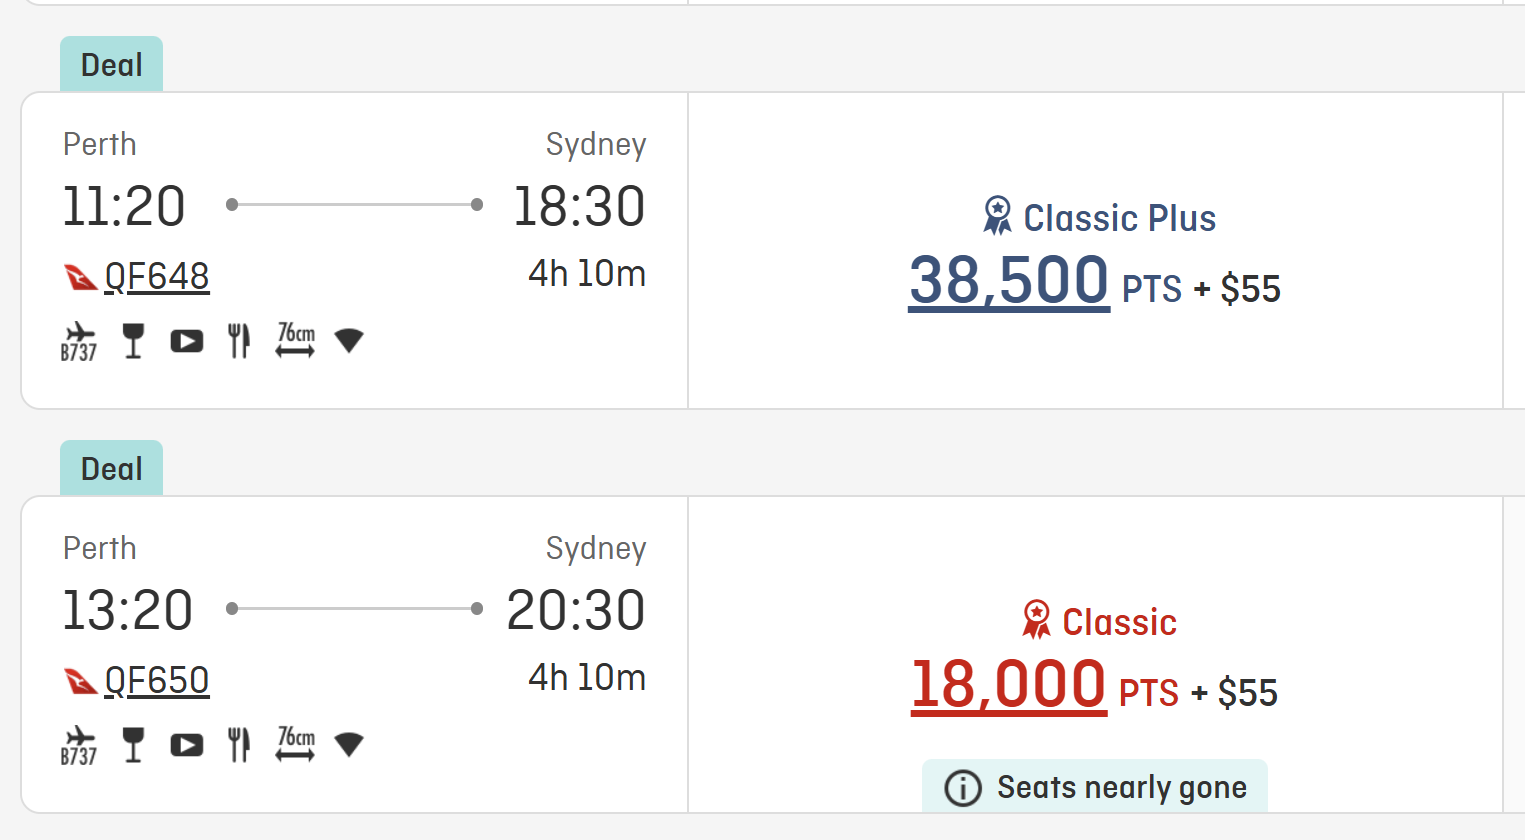Select the 38,500 PTS Classic Plus fare
Screen dimensions: 1525x840
(1009, 280)
